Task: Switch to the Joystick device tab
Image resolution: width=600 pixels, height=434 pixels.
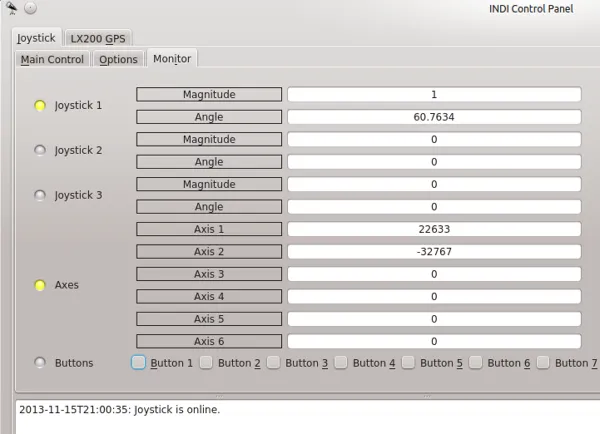Action: pyautogui.click(x=36, y=38)
